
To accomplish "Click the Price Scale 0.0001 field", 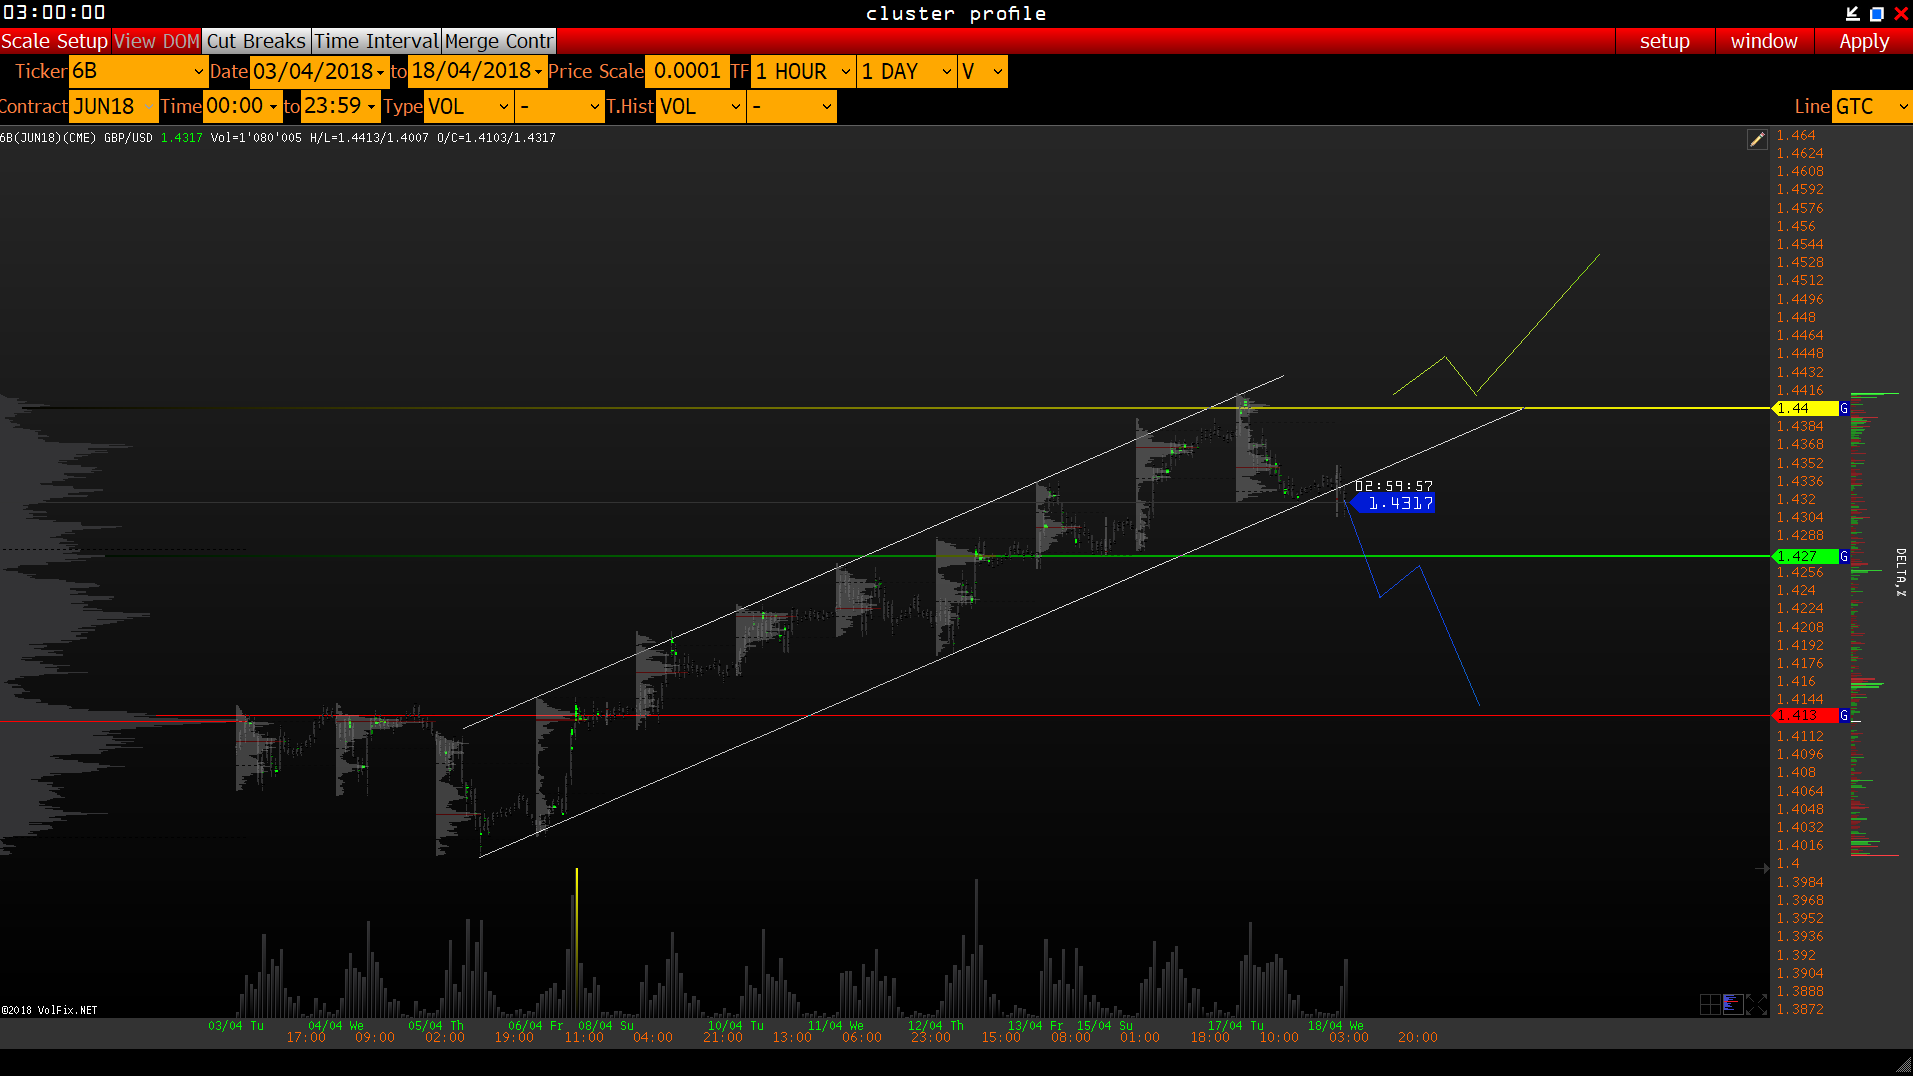I will pos(687,72).
